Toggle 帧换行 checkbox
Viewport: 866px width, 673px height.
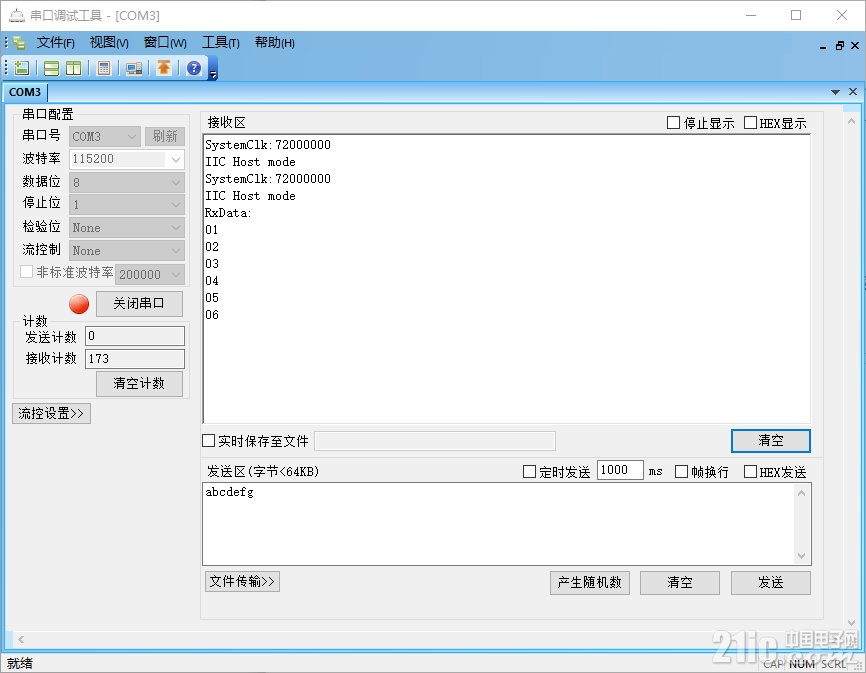[x=681, y=471]
